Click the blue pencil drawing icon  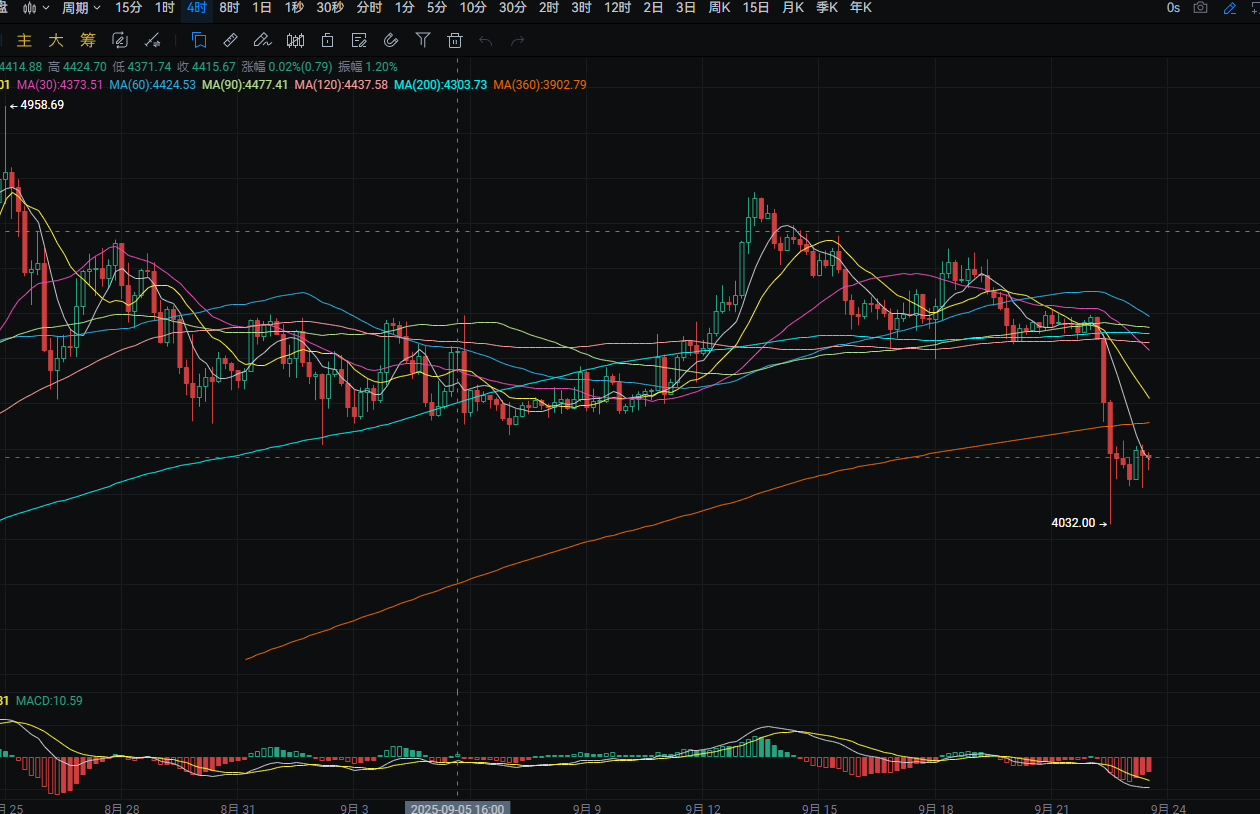1230,8
